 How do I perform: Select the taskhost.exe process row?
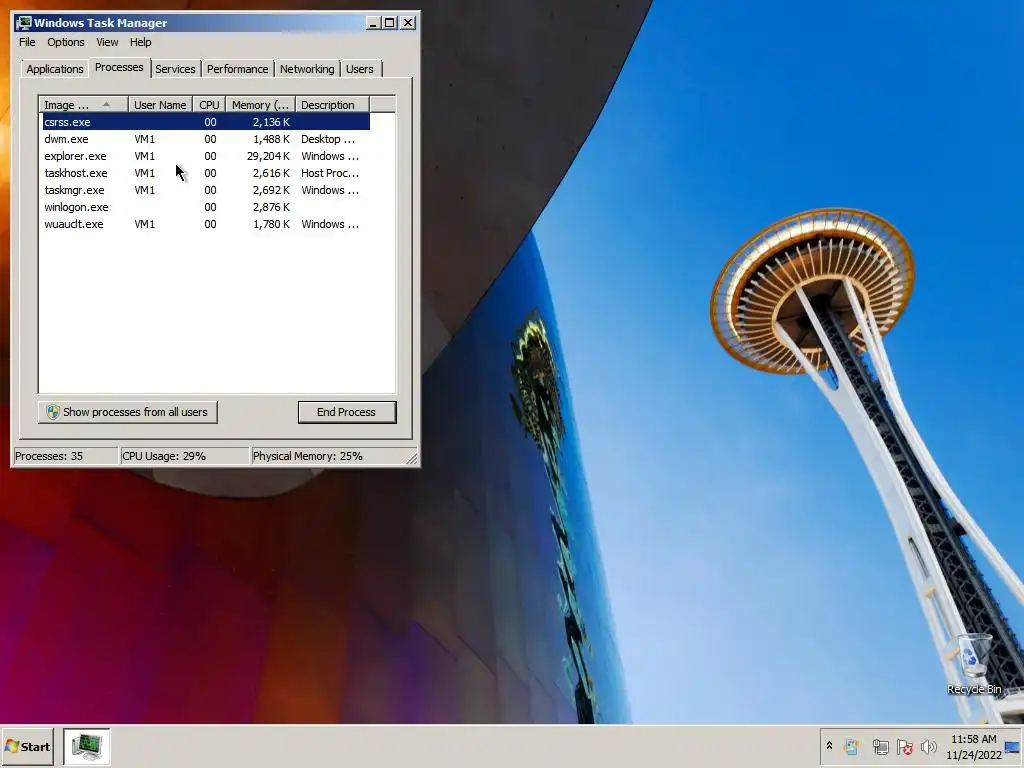pos(206,173)
